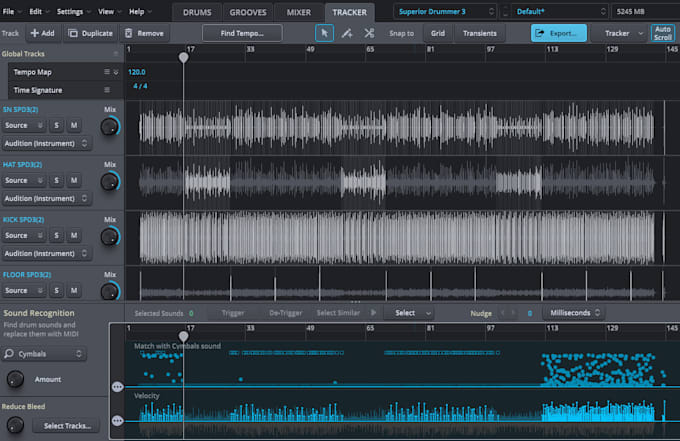Toggle snap to Grid
Screen dimensions: 680x441
point(438,33)
